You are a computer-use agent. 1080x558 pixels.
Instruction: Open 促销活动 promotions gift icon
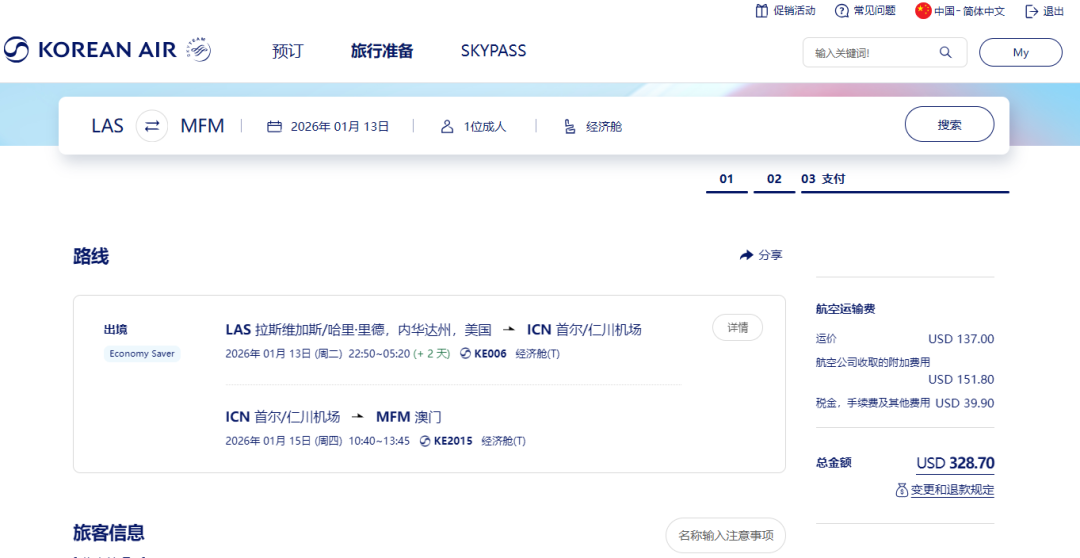click(x=762, y=11)
